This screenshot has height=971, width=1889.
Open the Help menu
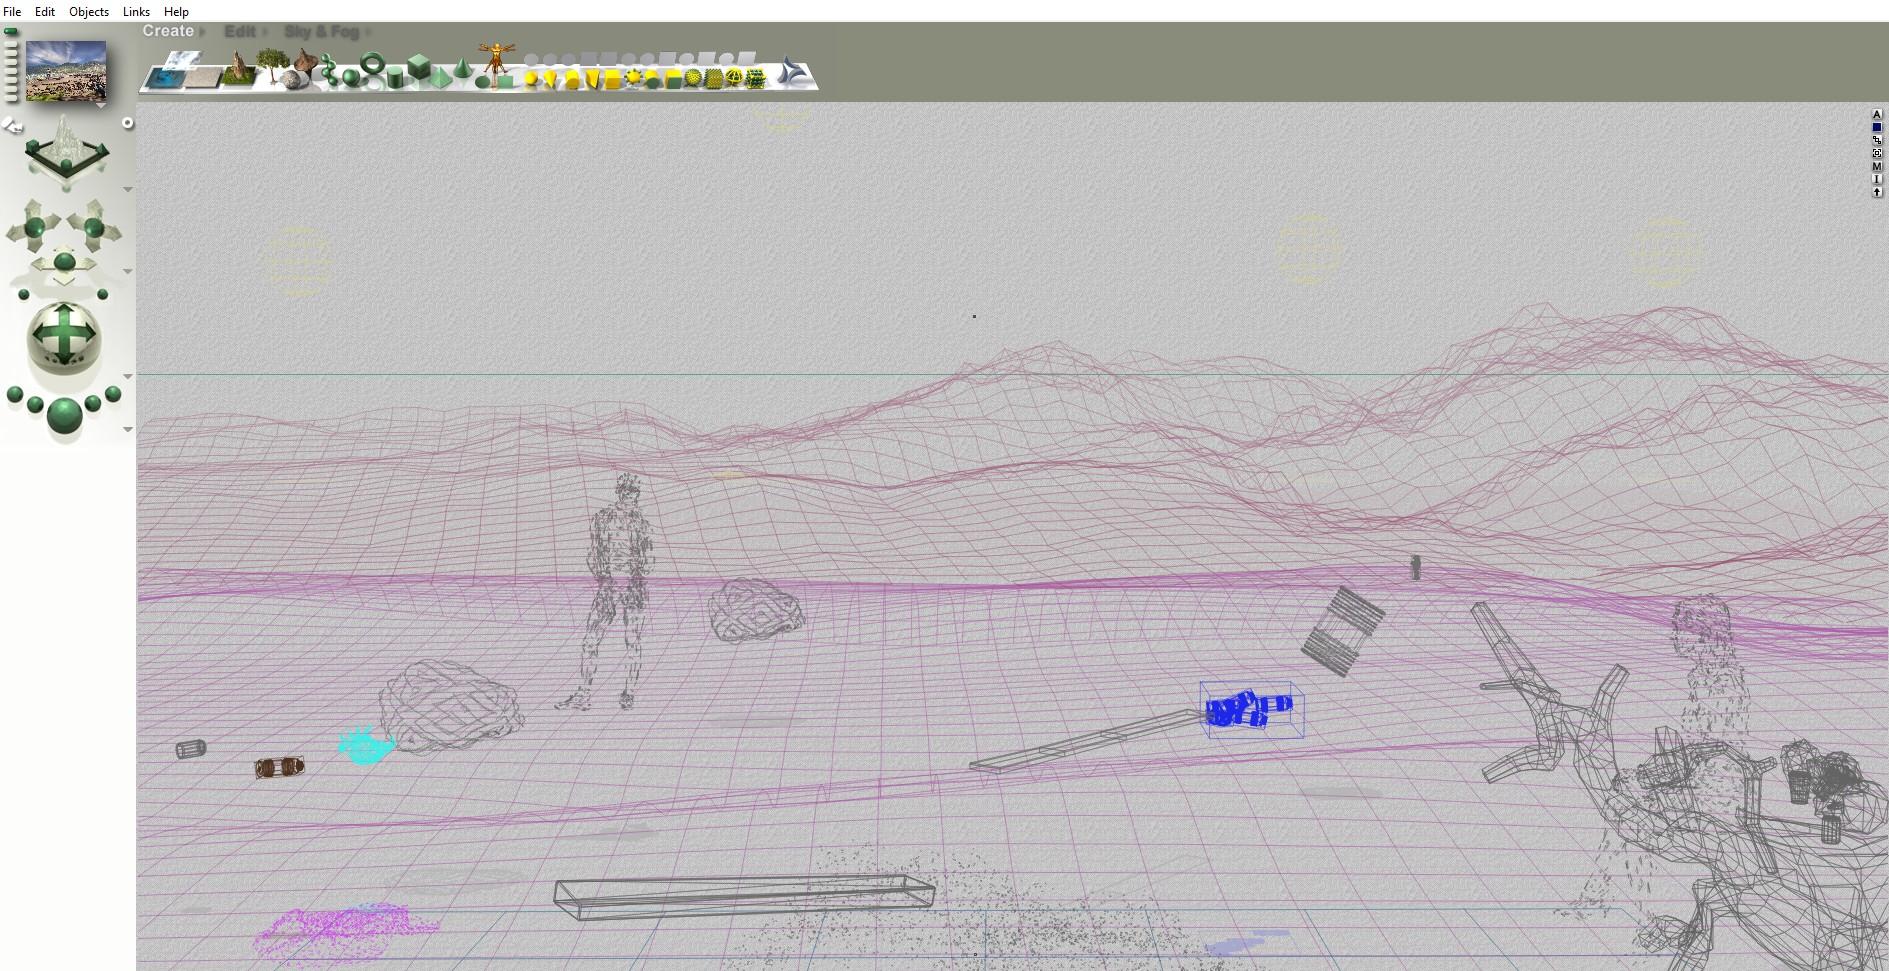[x=176, y=12]
